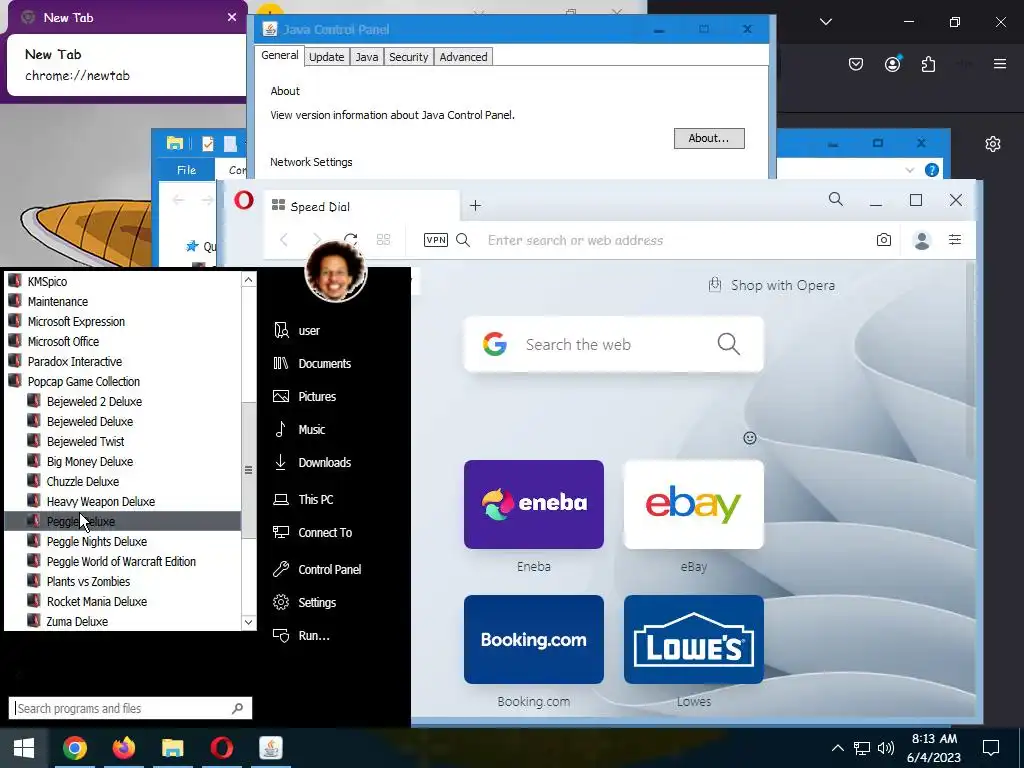Go back in Opera navigation
The image size is (1024, 768).
pos(284,240)
